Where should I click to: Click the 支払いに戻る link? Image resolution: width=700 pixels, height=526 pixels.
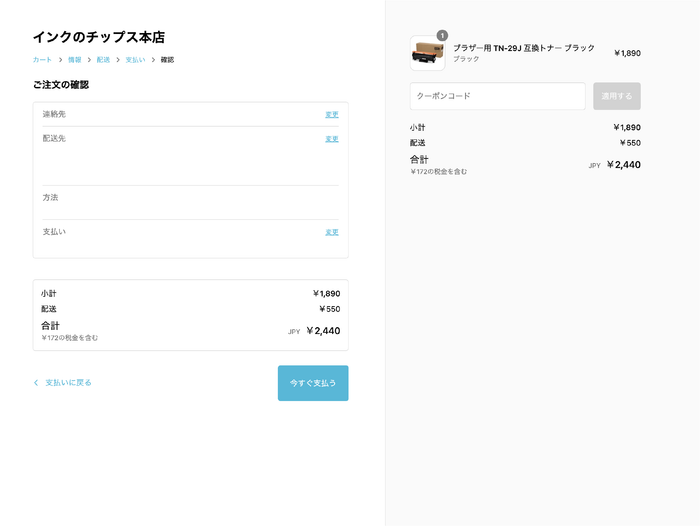tap(68, 383)
